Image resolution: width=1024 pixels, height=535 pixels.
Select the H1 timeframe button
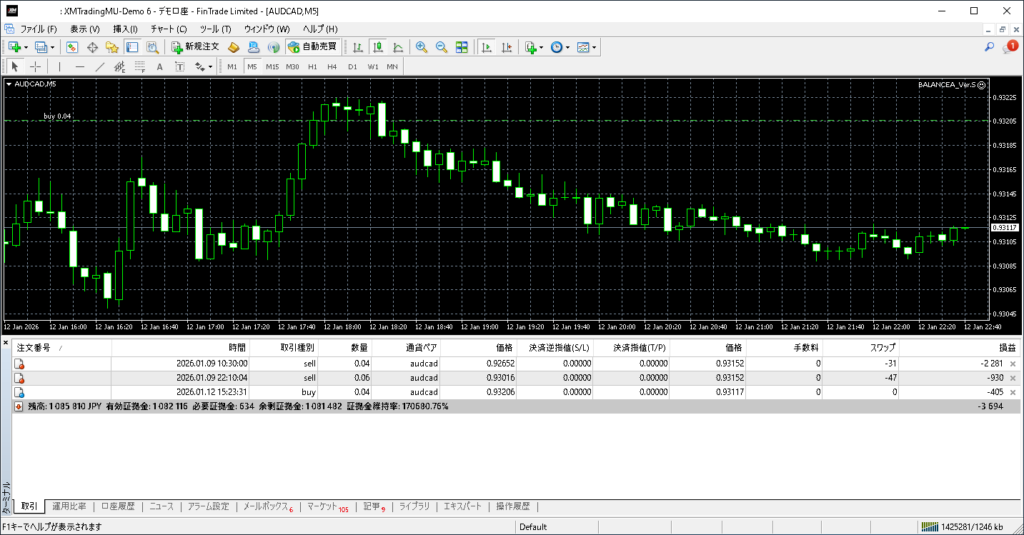pos(313,67)
